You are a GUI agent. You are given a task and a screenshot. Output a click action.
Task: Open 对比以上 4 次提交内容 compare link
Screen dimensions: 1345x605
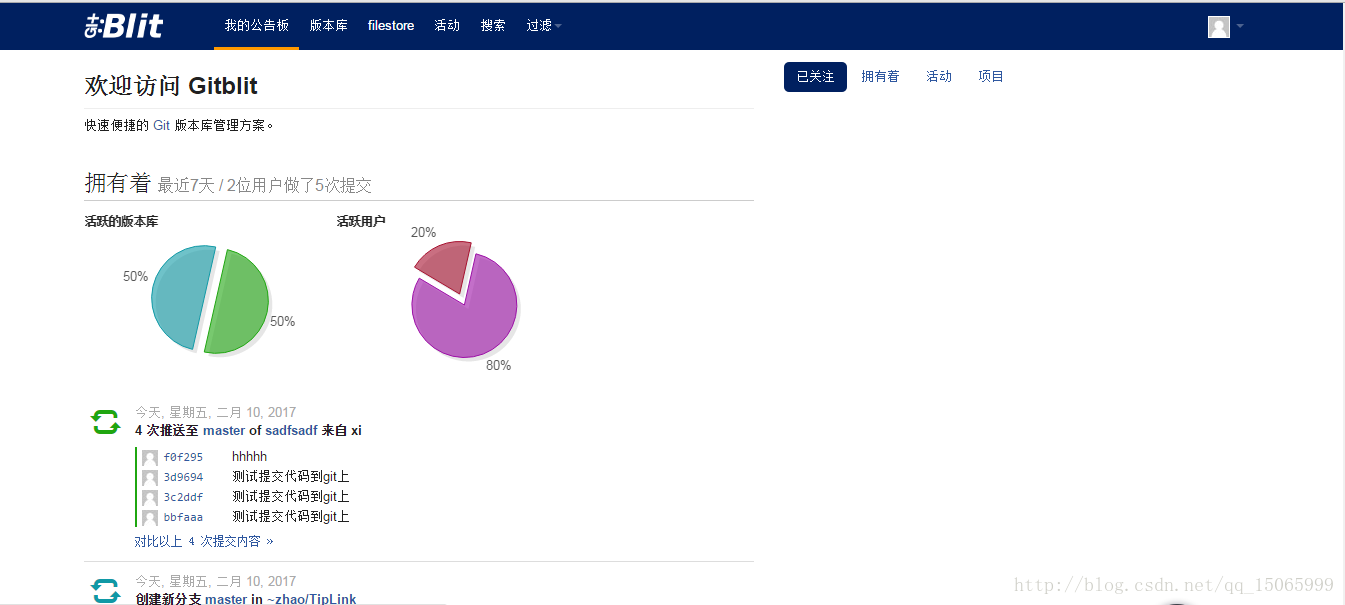(x=204, y=541)
